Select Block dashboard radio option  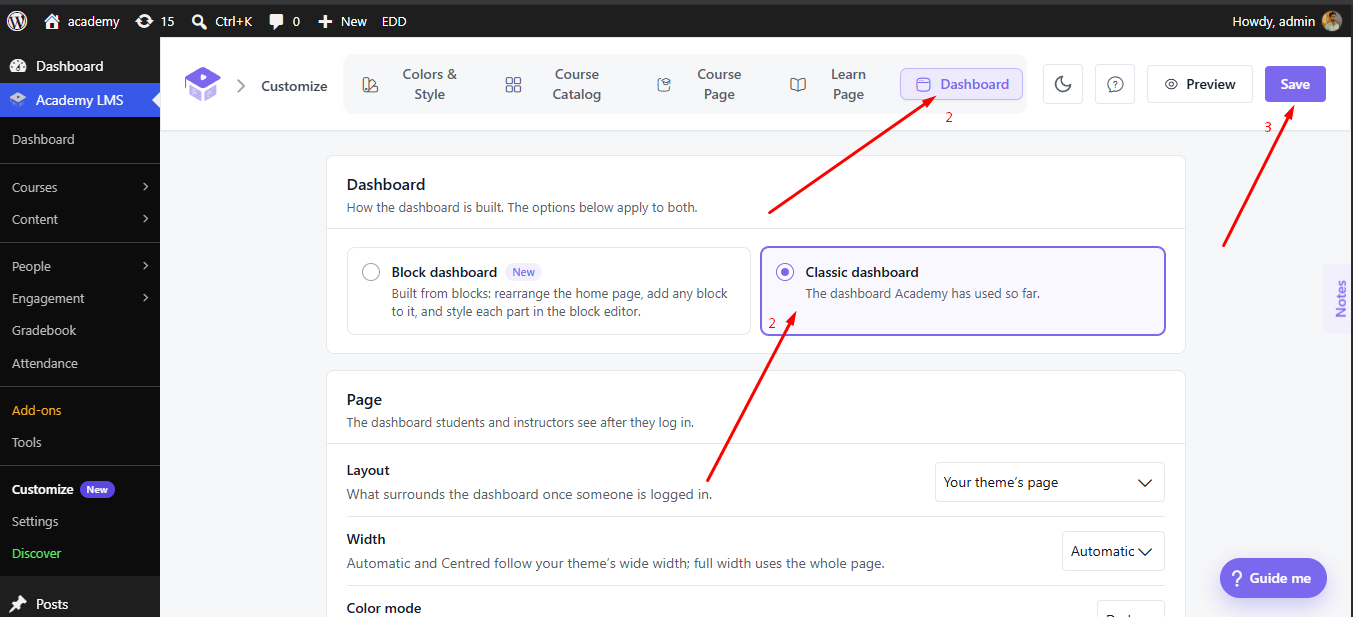click(371, 272)
